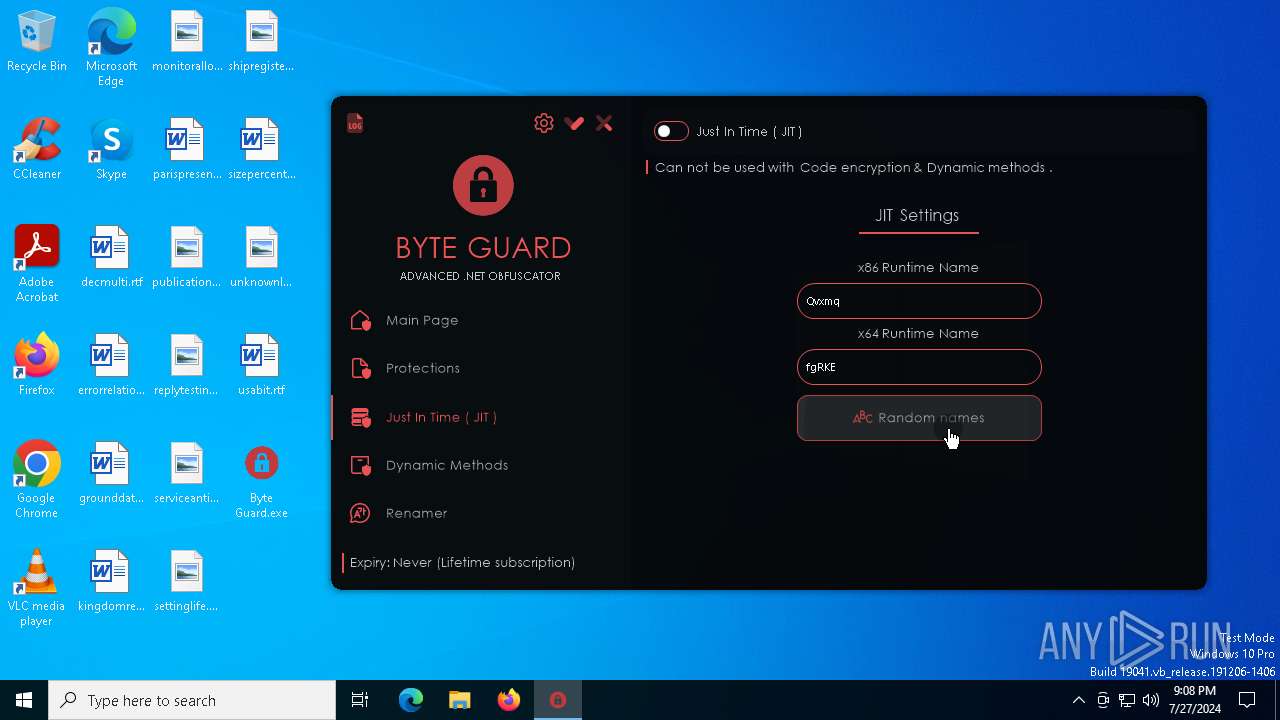Select parispresen... Word document

coord(187,150)
